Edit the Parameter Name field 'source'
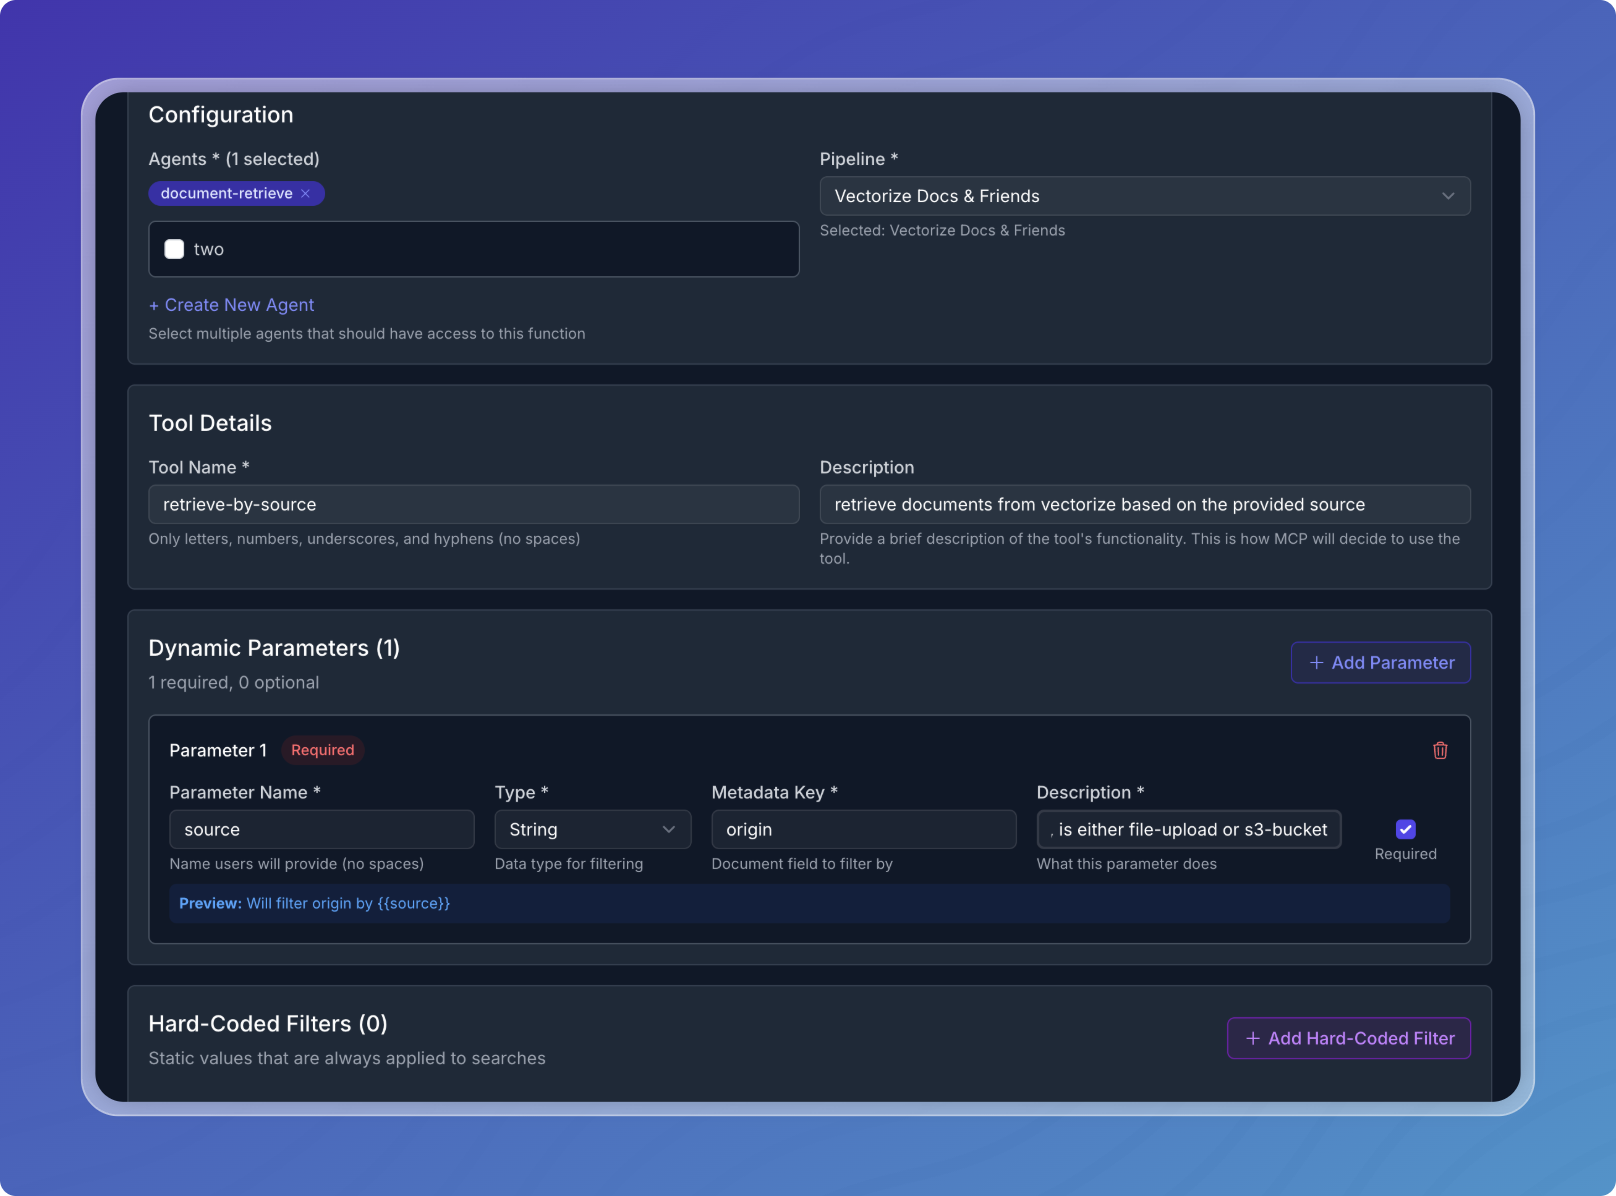 point(322,830)
